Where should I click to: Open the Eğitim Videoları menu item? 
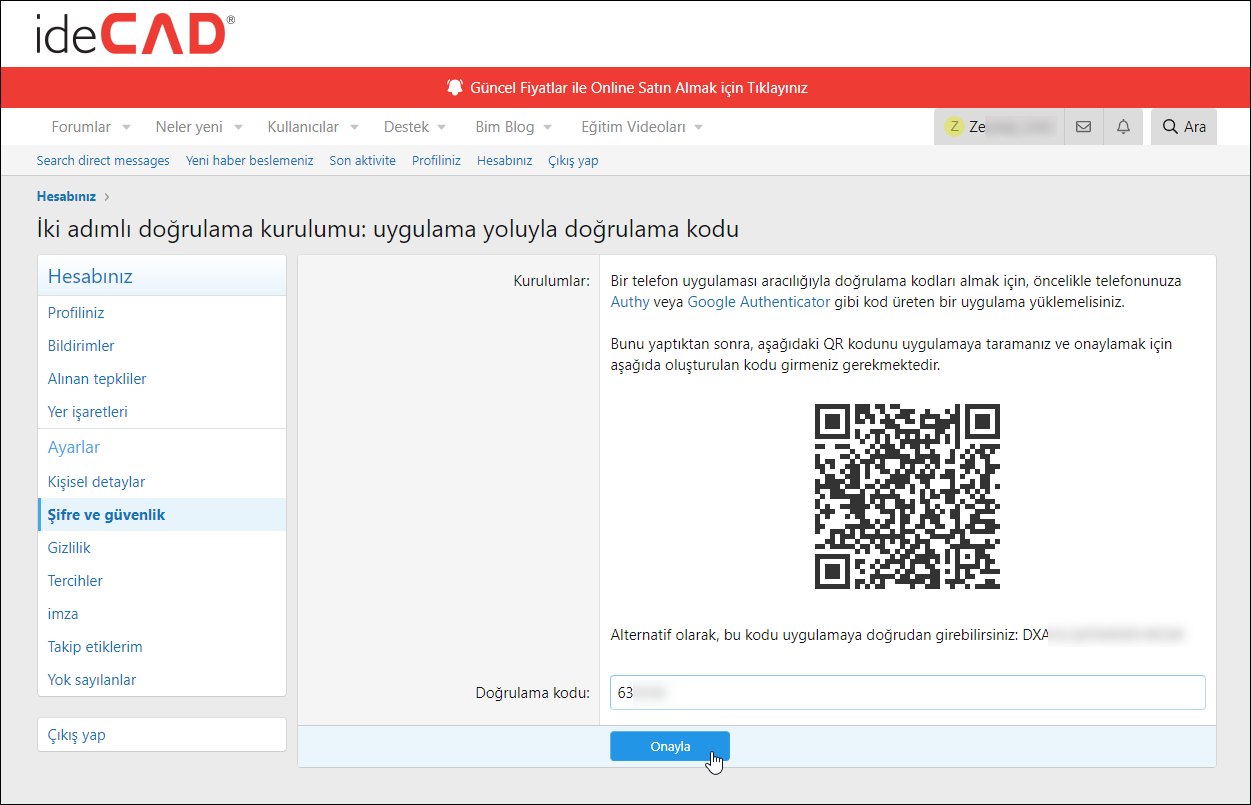tap(634, 127)
